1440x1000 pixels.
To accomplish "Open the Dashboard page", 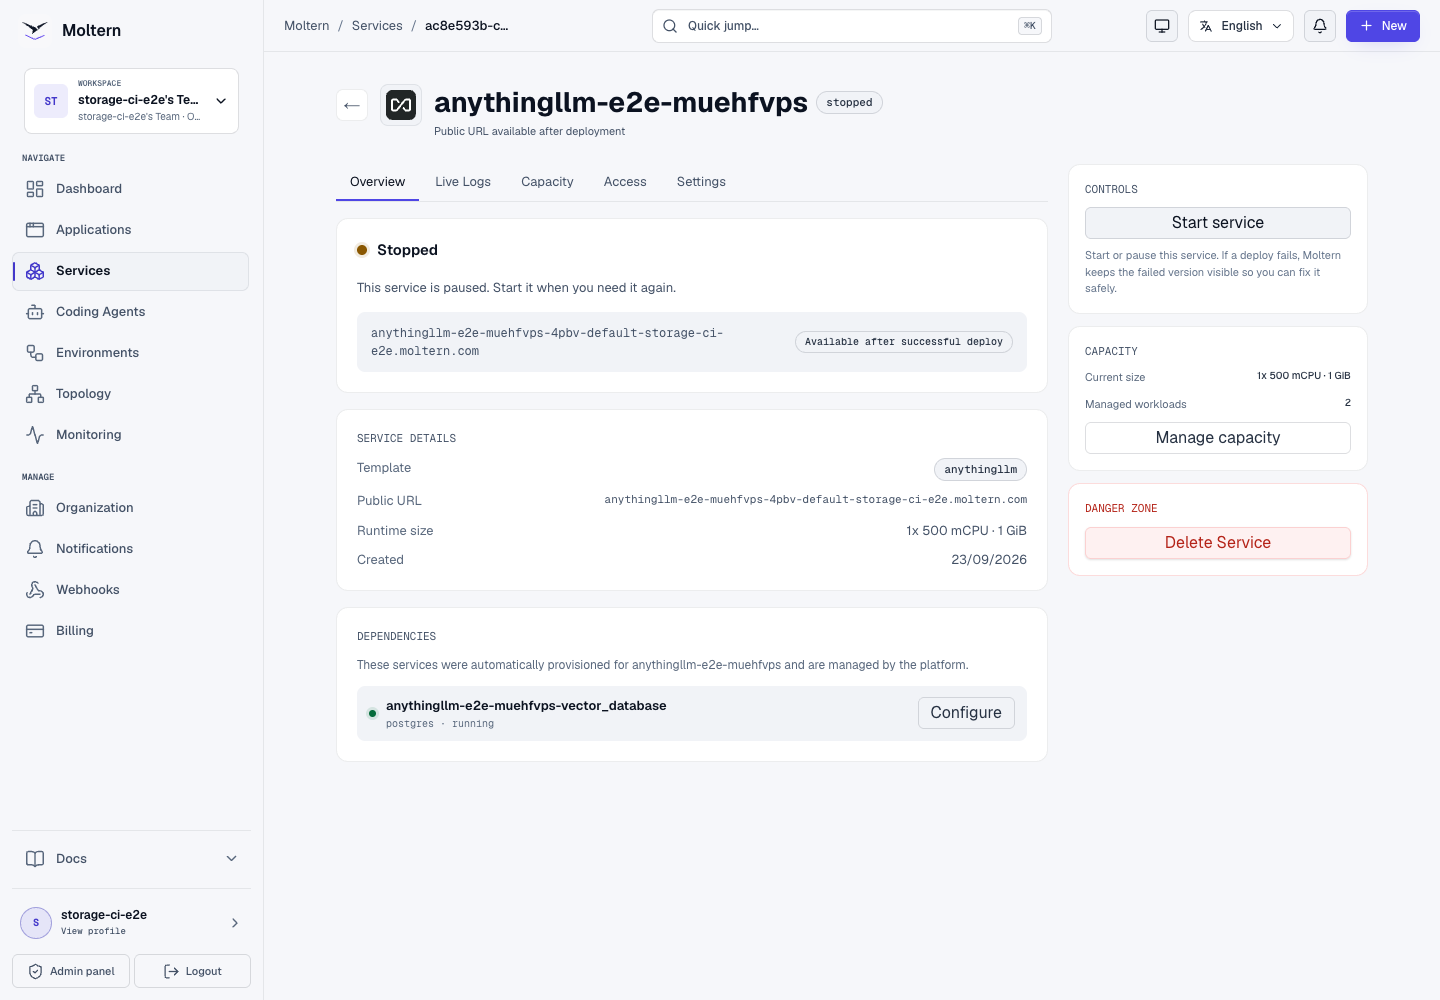I will coord(130,189).
